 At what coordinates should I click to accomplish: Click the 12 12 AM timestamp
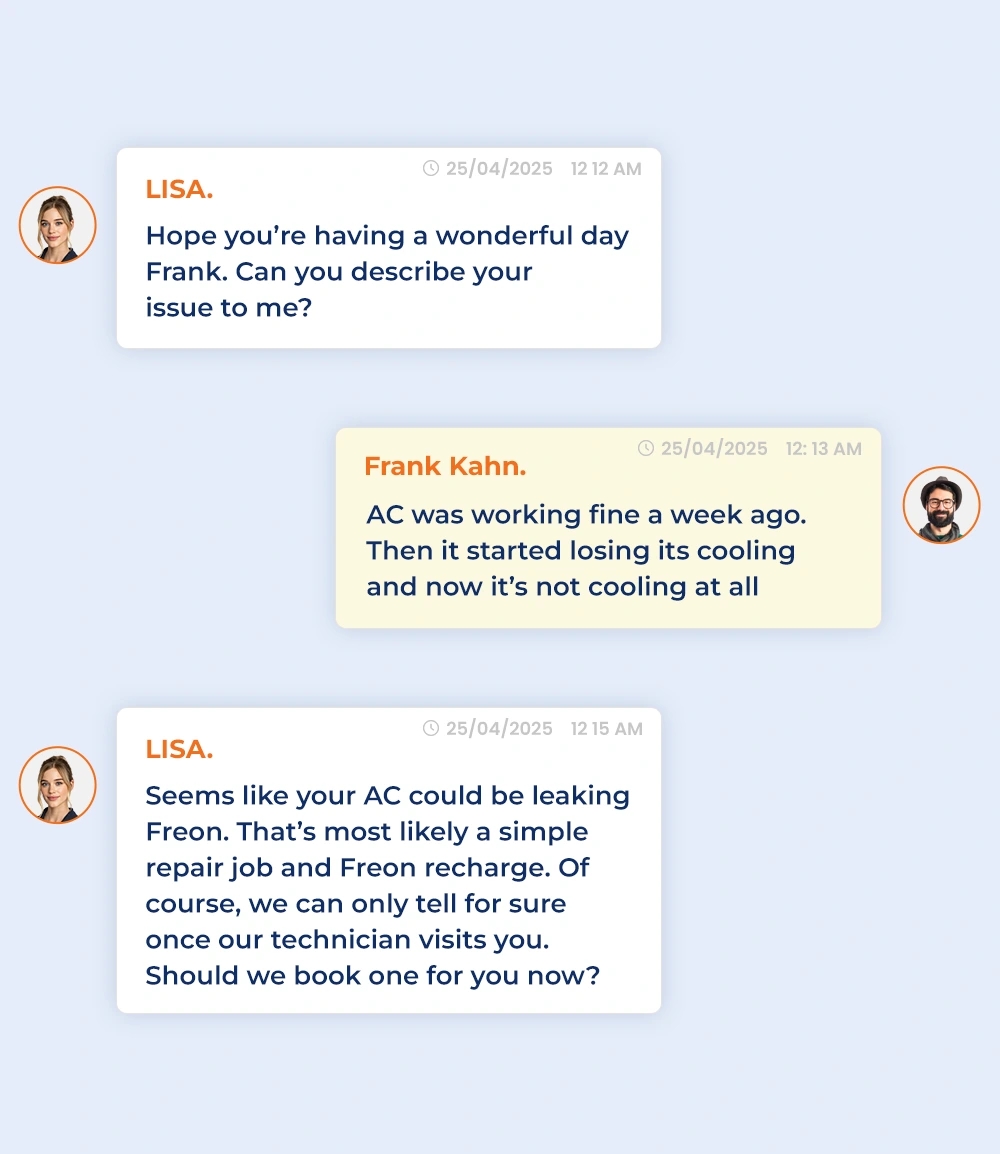(606, 169)
